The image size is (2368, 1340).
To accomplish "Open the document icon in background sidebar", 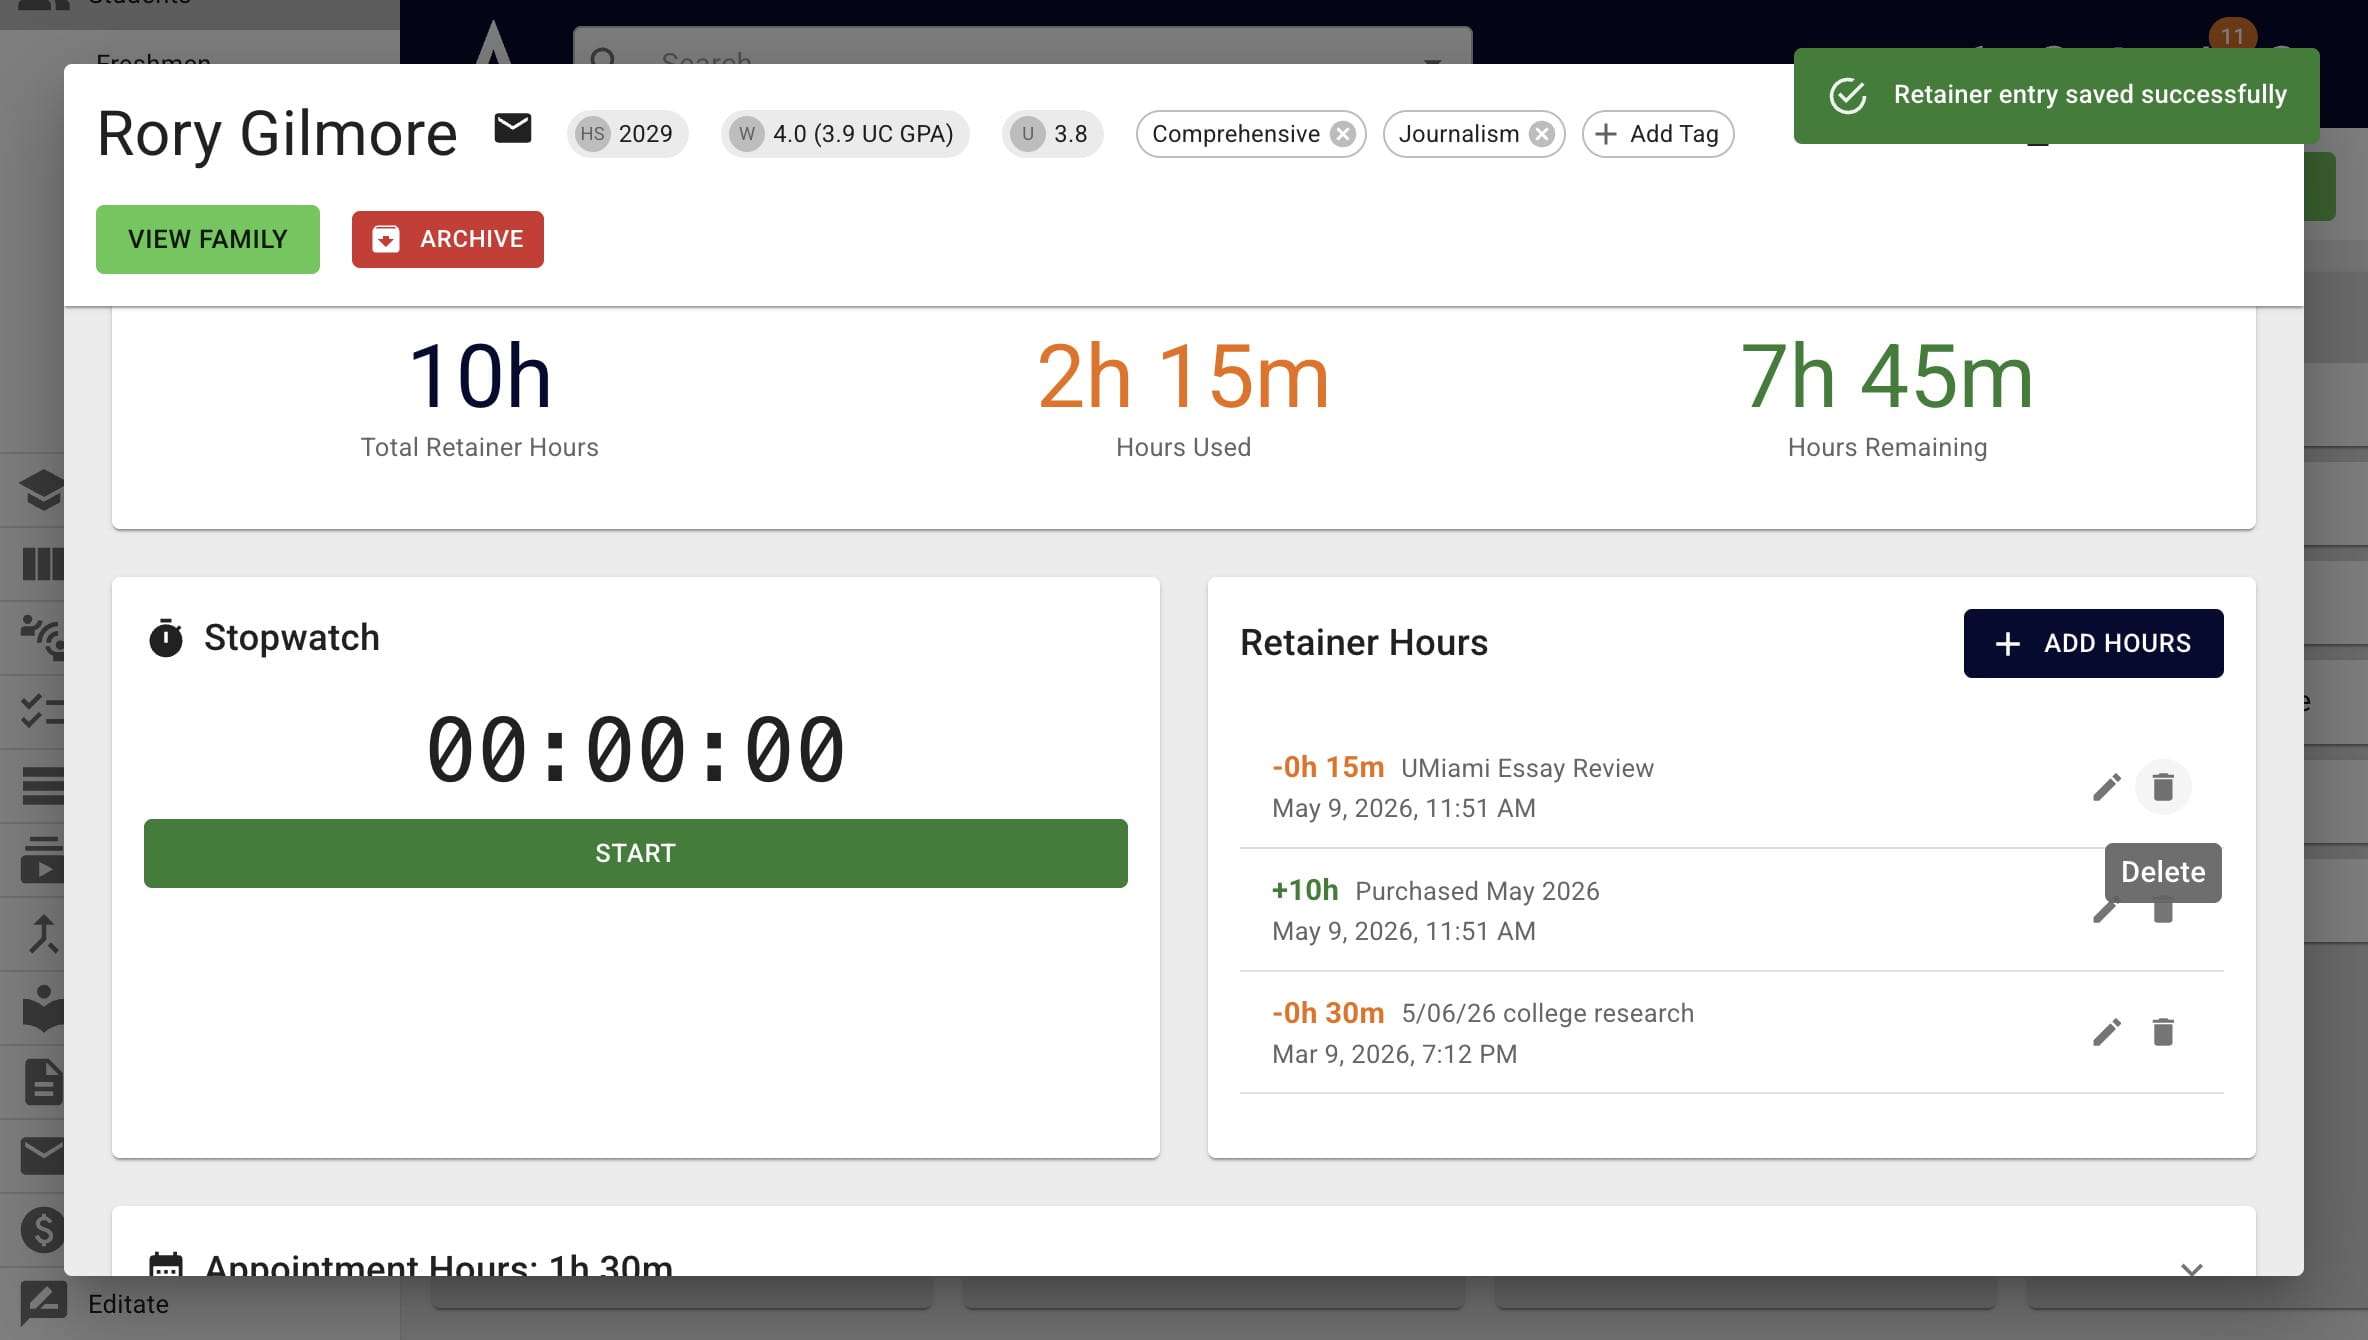I will (43, 1081).
